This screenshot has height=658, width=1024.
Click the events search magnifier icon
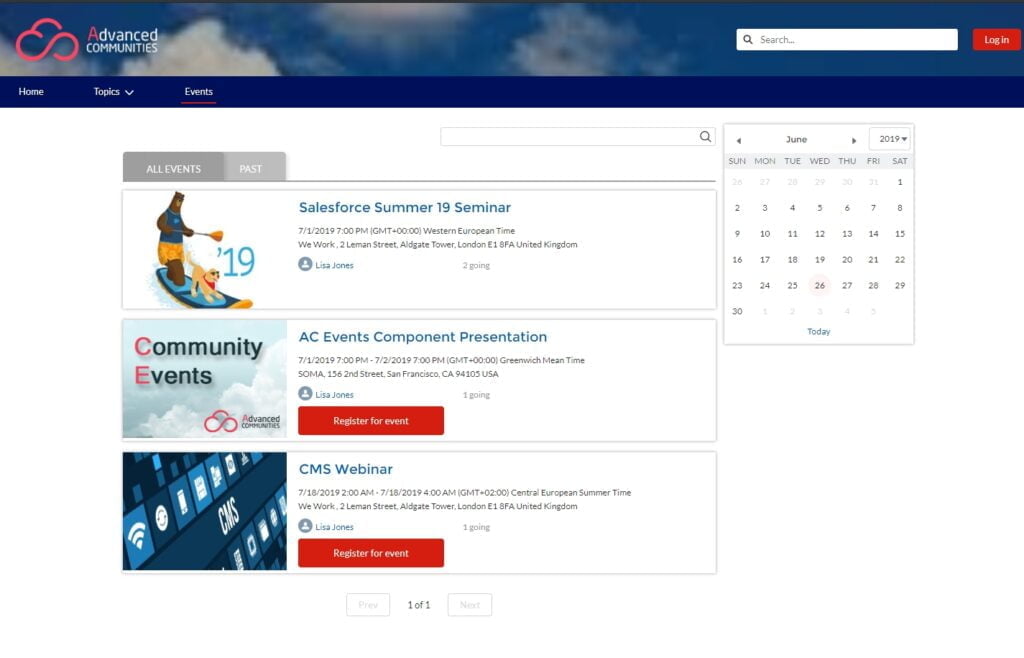click(705, 136)
